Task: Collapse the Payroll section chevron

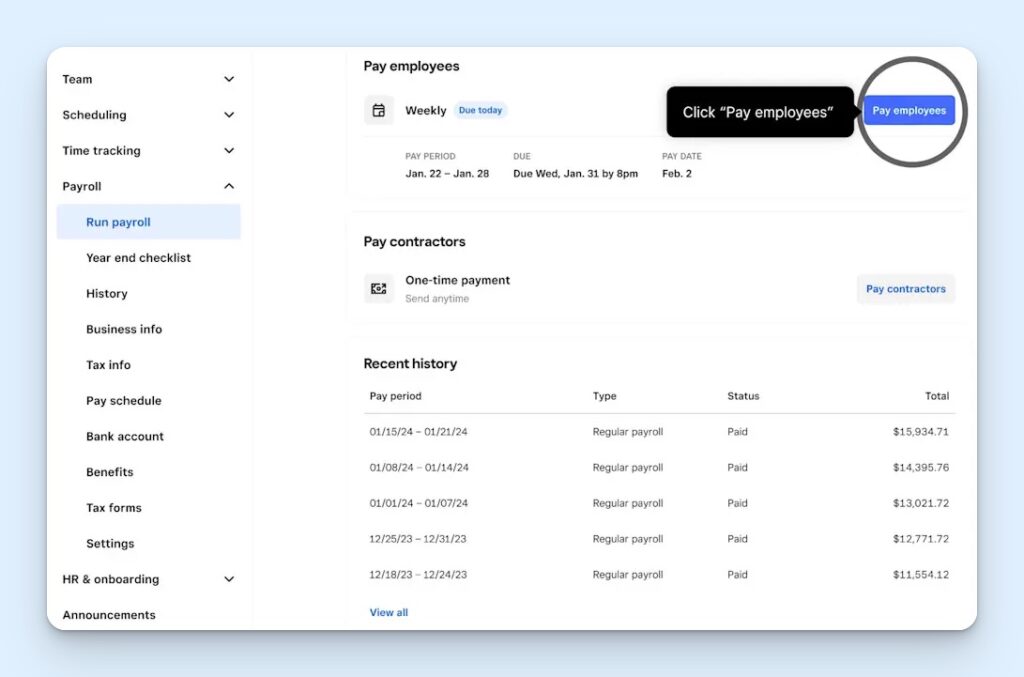Action: [229, 186]
